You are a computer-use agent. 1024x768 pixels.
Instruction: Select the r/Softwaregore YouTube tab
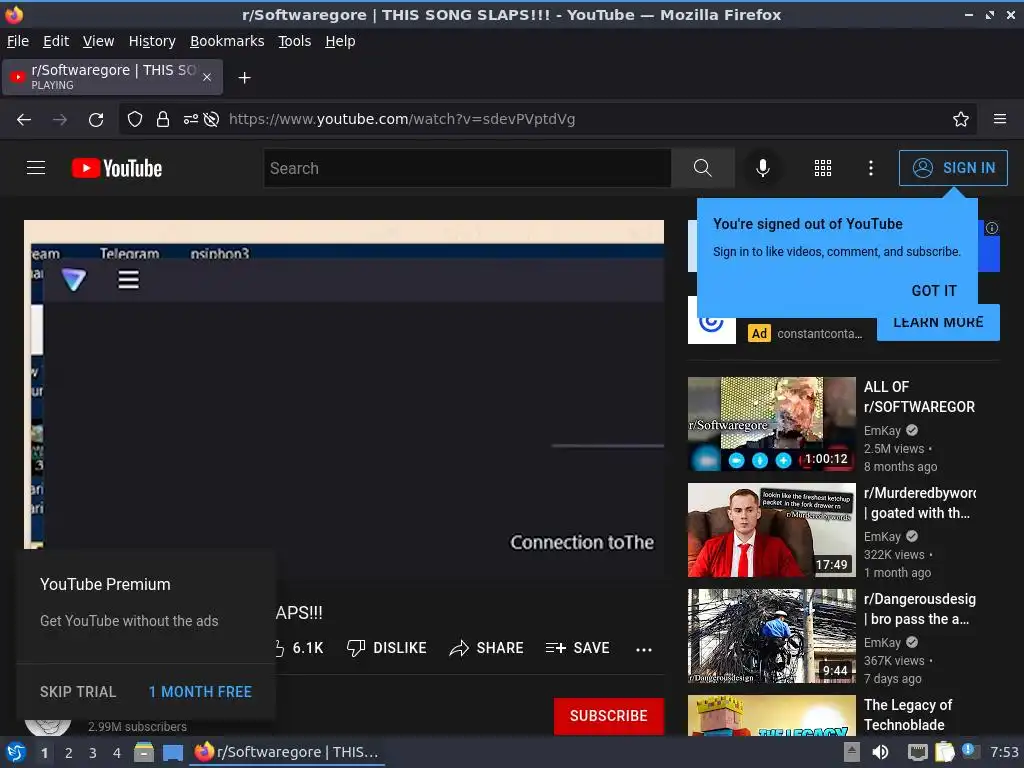coord(112,77)
